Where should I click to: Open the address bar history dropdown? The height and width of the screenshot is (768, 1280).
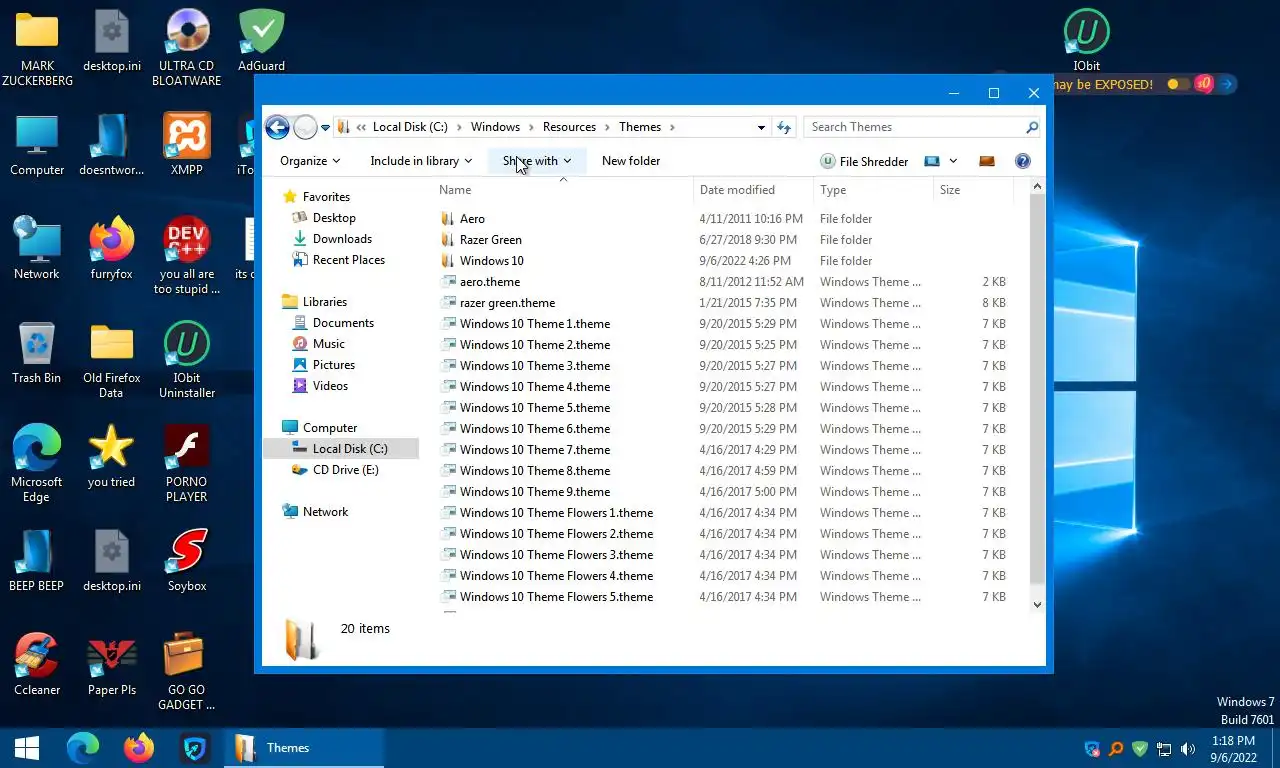coord(761,127)
